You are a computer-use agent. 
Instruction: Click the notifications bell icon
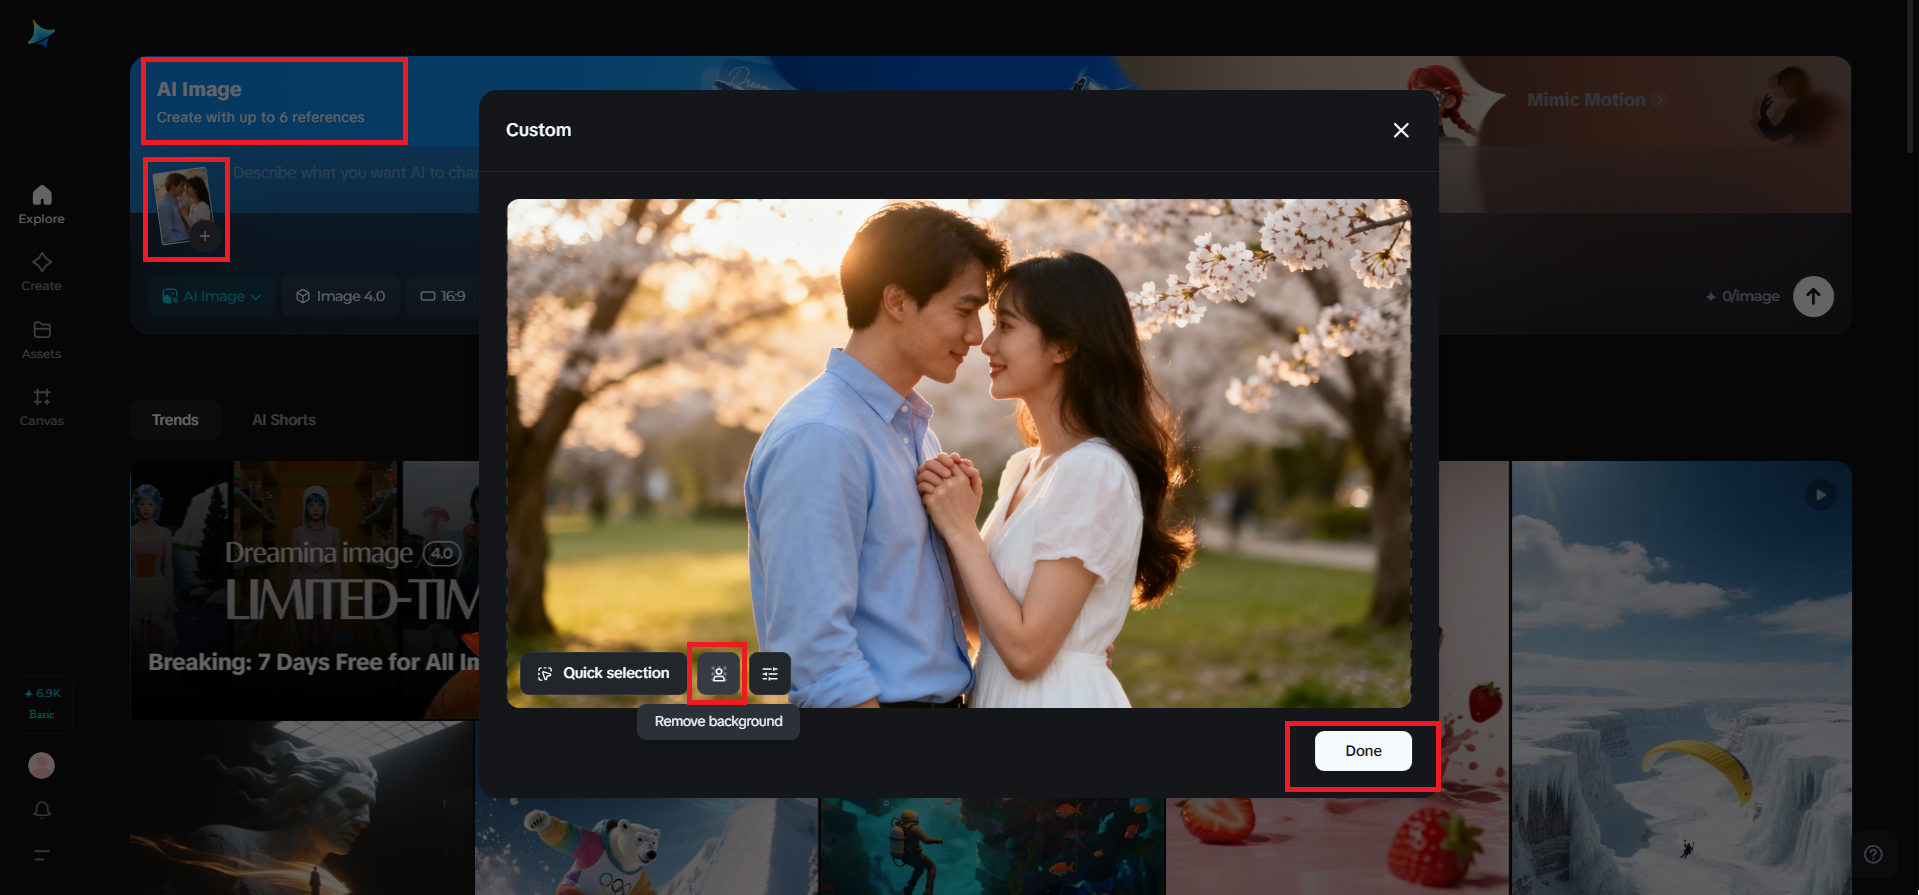point(41,809)
